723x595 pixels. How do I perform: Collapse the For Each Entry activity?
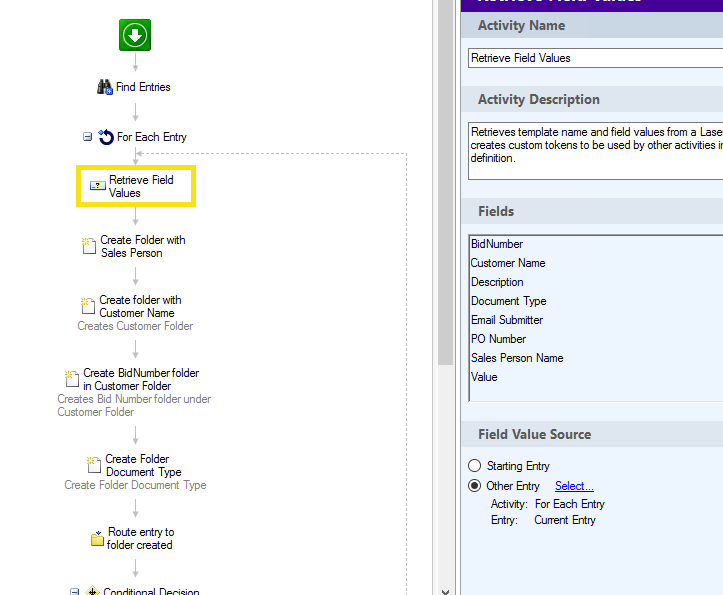tap(88, 137)
